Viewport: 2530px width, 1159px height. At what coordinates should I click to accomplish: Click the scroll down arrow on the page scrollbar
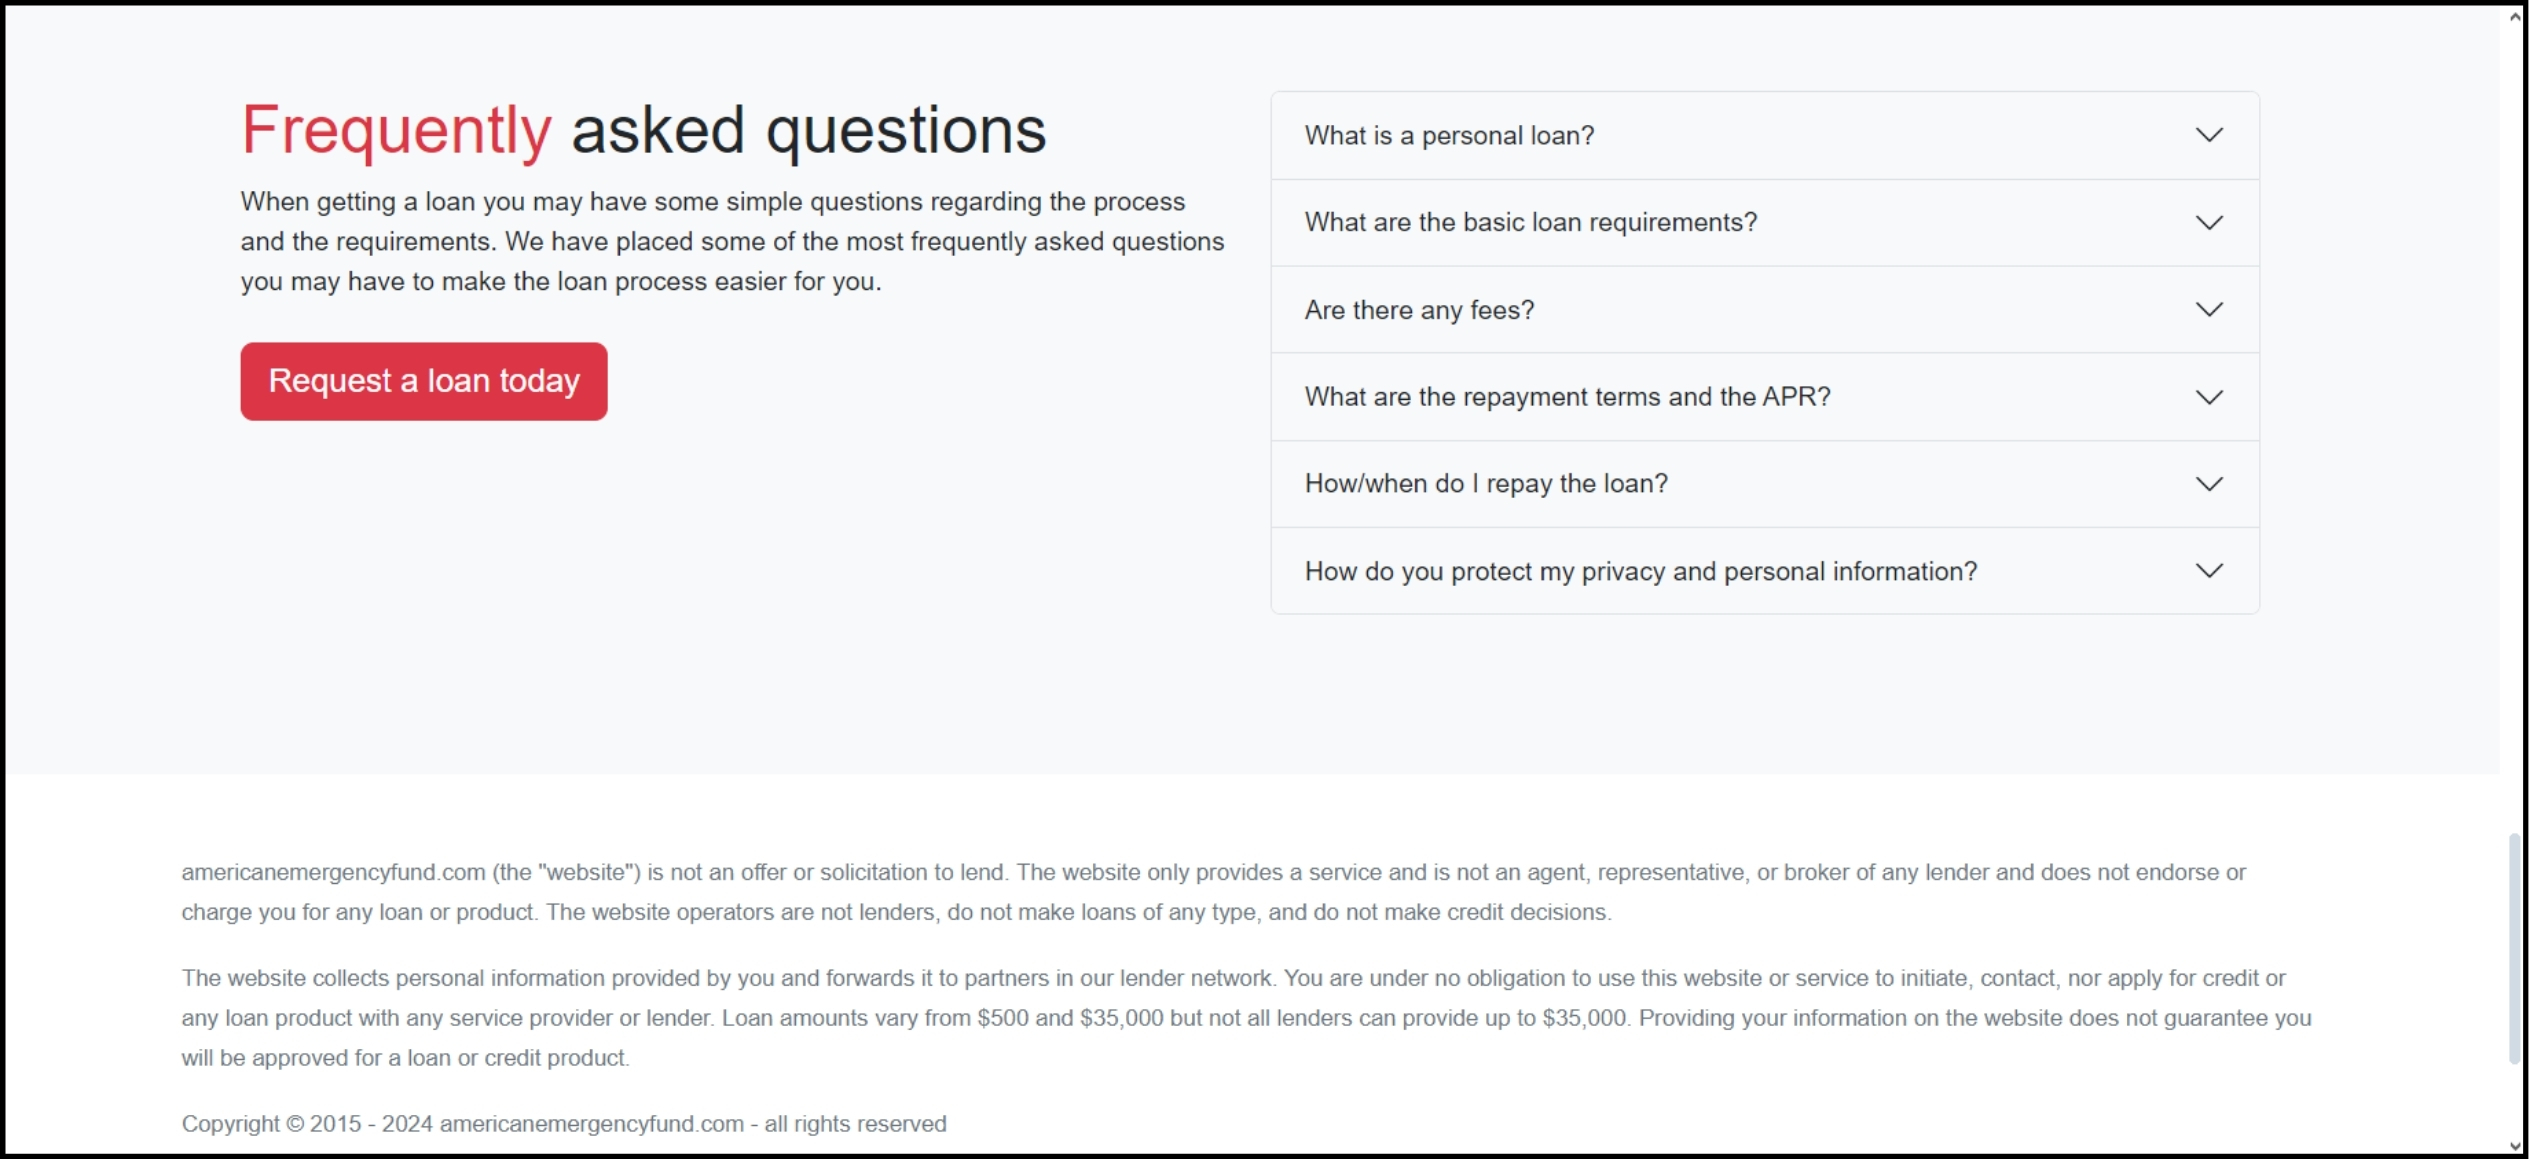tap(2514, 1146)
